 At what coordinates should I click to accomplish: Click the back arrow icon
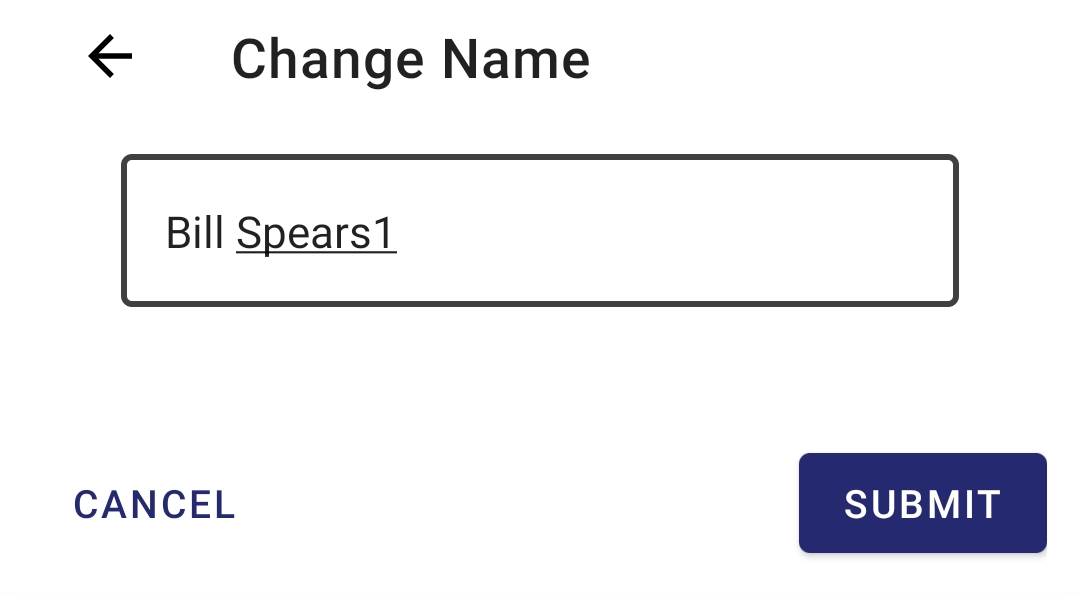click(110, 57)
